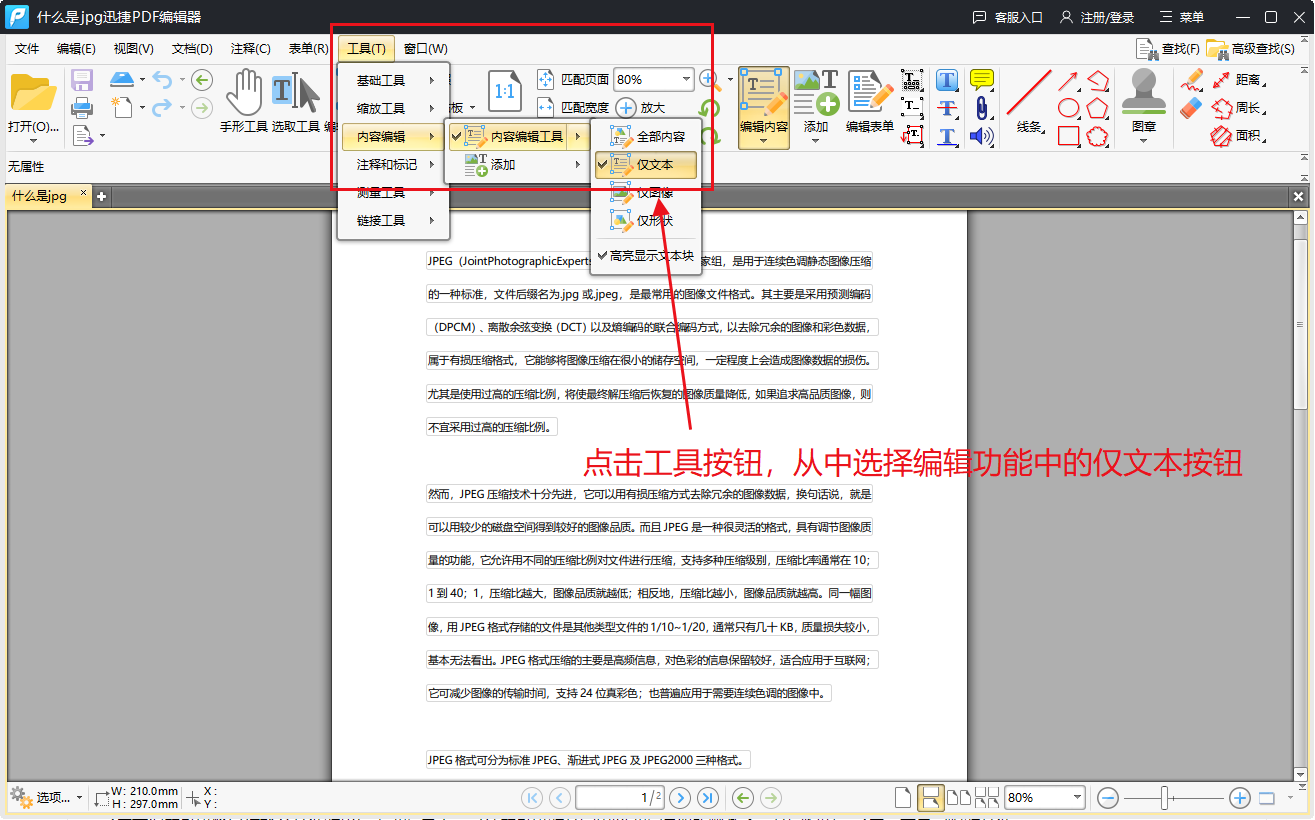Choose Shapes Only (仅形状) edit mode
Image resolution: width=1315 pixels, height=820 pixels.
pyautogui.click(x=646, y=221)
